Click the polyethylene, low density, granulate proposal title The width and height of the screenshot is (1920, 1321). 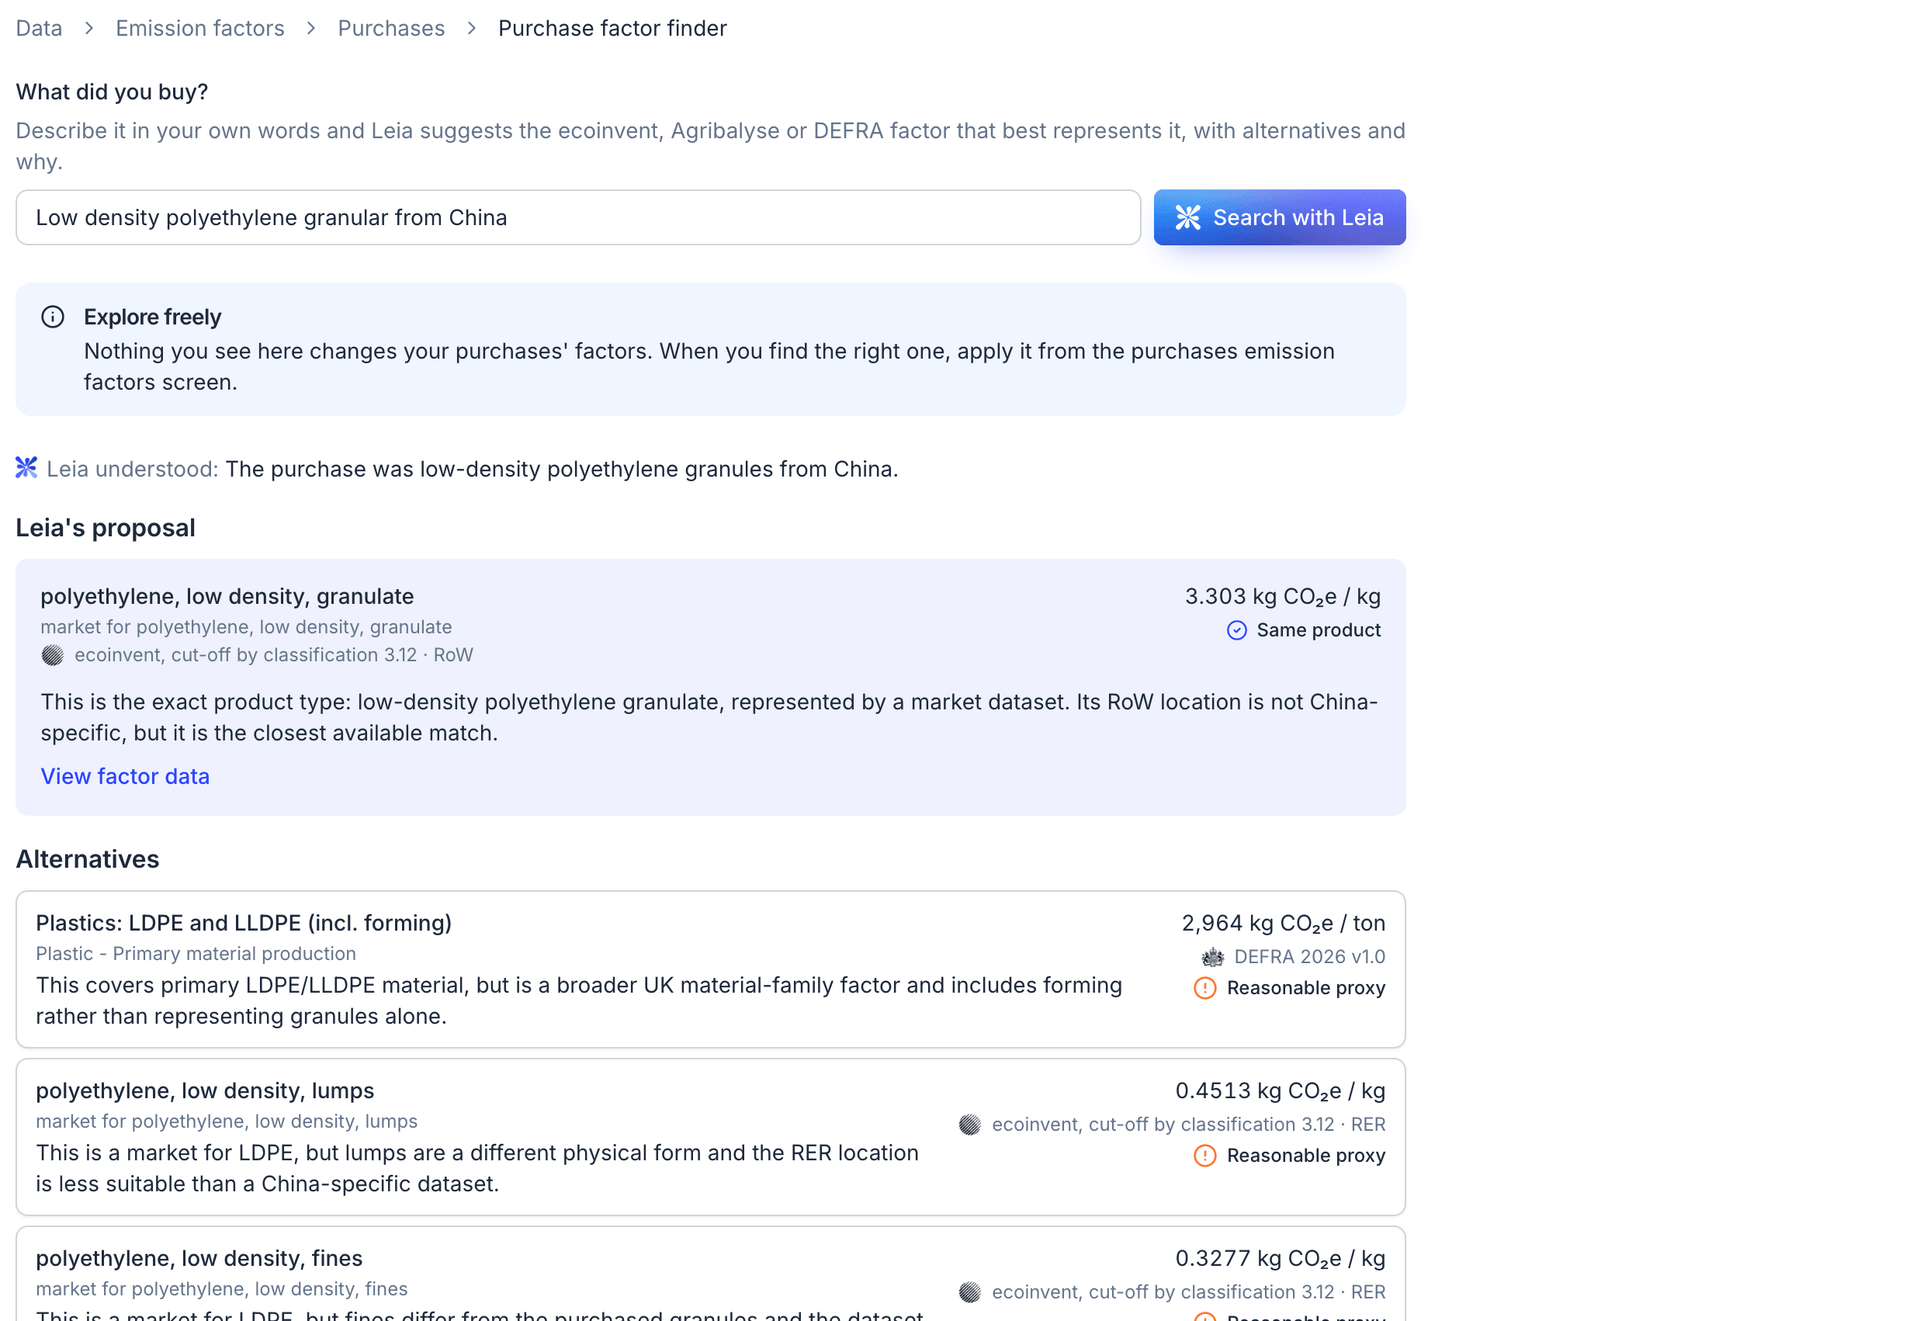click(x=227, y=596)
